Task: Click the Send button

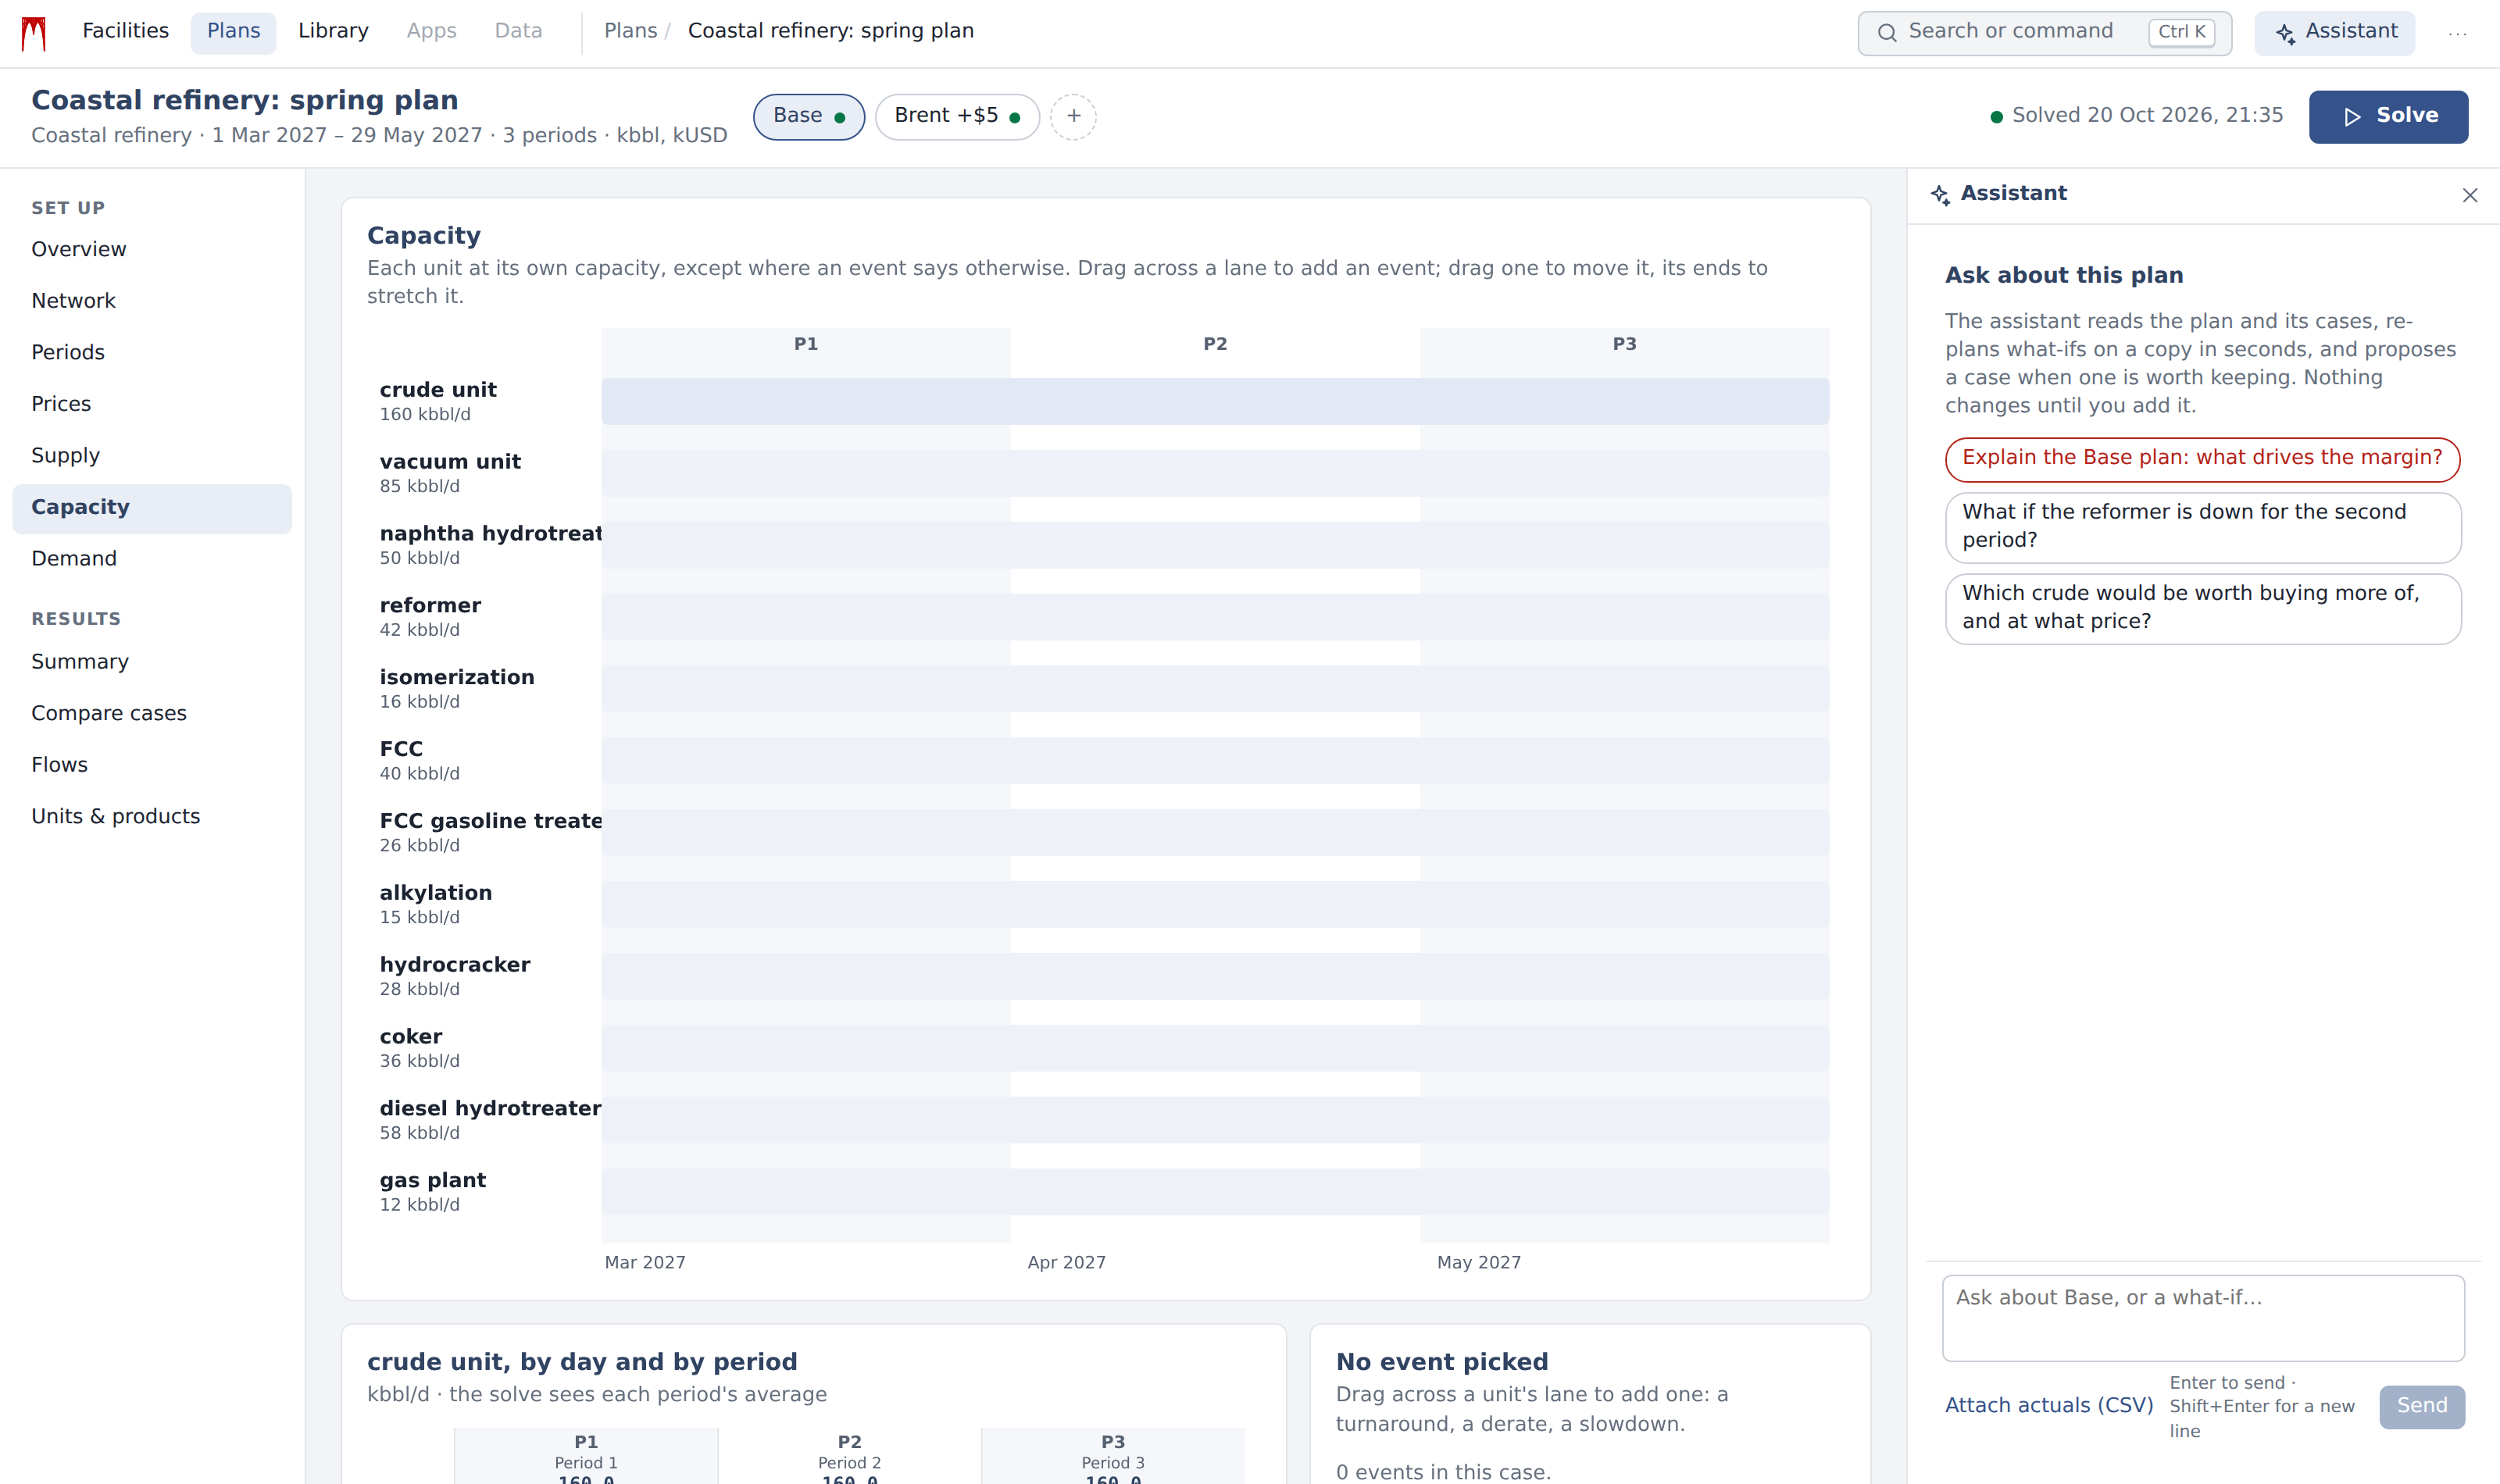Action: (x=2421, y=1406)
